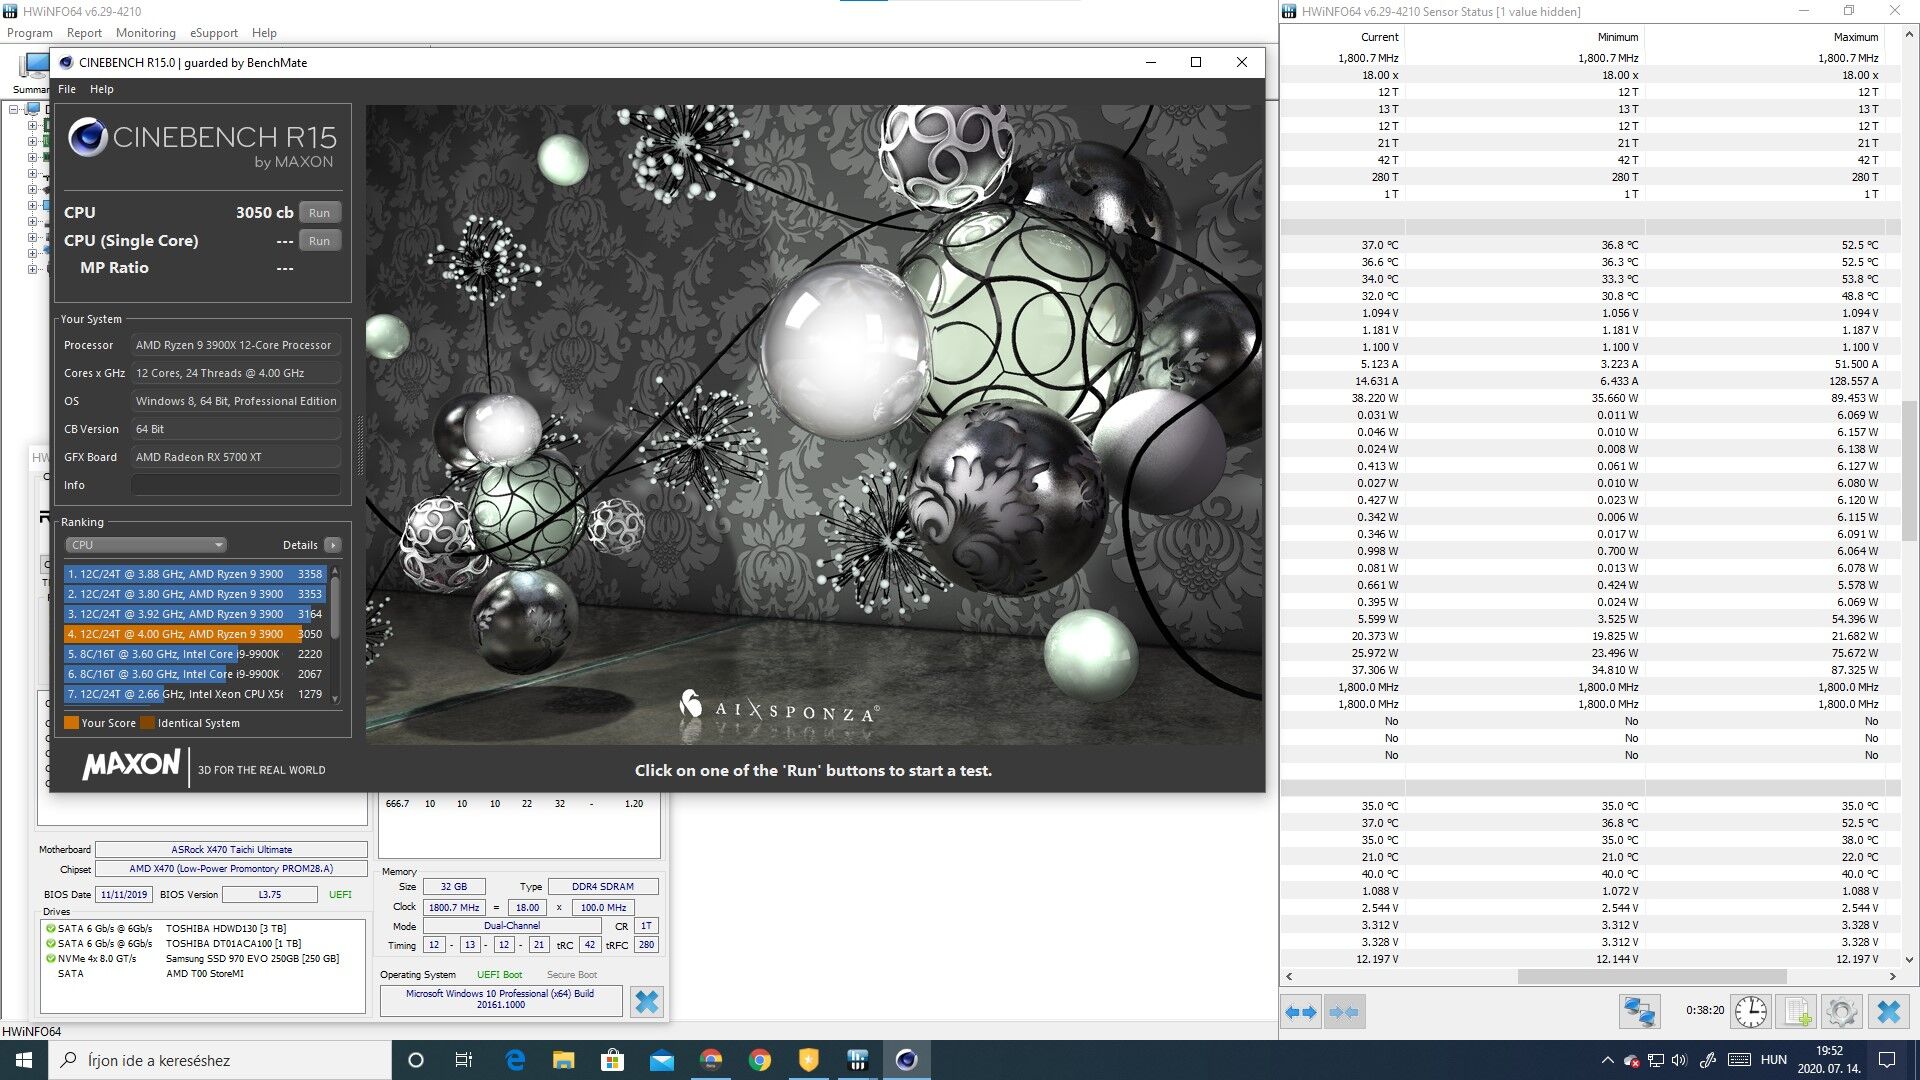The image size is (1920, 1080).
Task: Open the Windows notification center
Action: point(1887,1060)
